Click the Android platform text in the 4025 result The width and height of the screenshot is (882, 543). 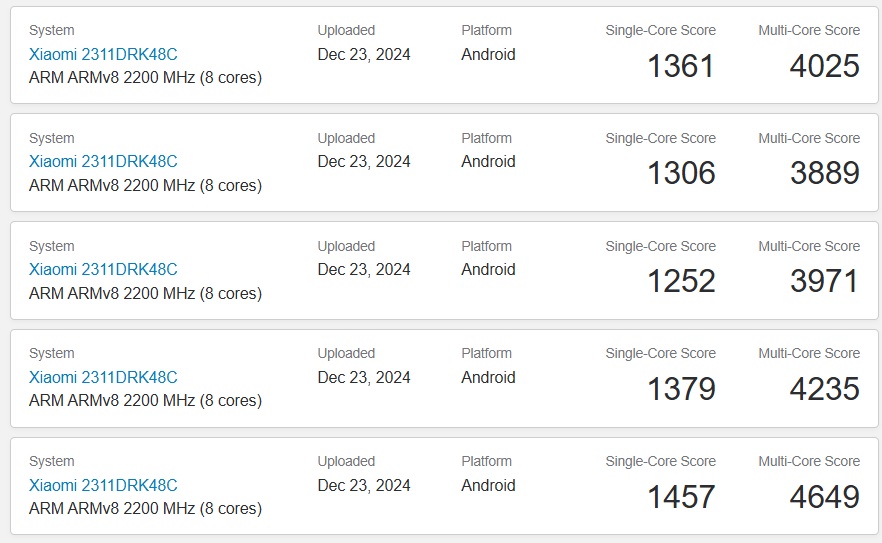click(x=488, y=55)
